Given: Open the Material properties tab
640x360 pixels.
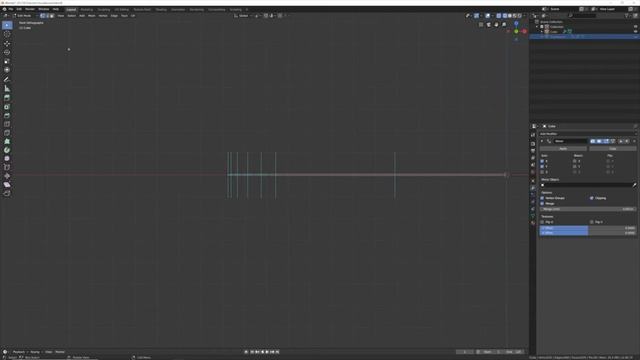Looking at the screenshot, I should pos(533,223).
